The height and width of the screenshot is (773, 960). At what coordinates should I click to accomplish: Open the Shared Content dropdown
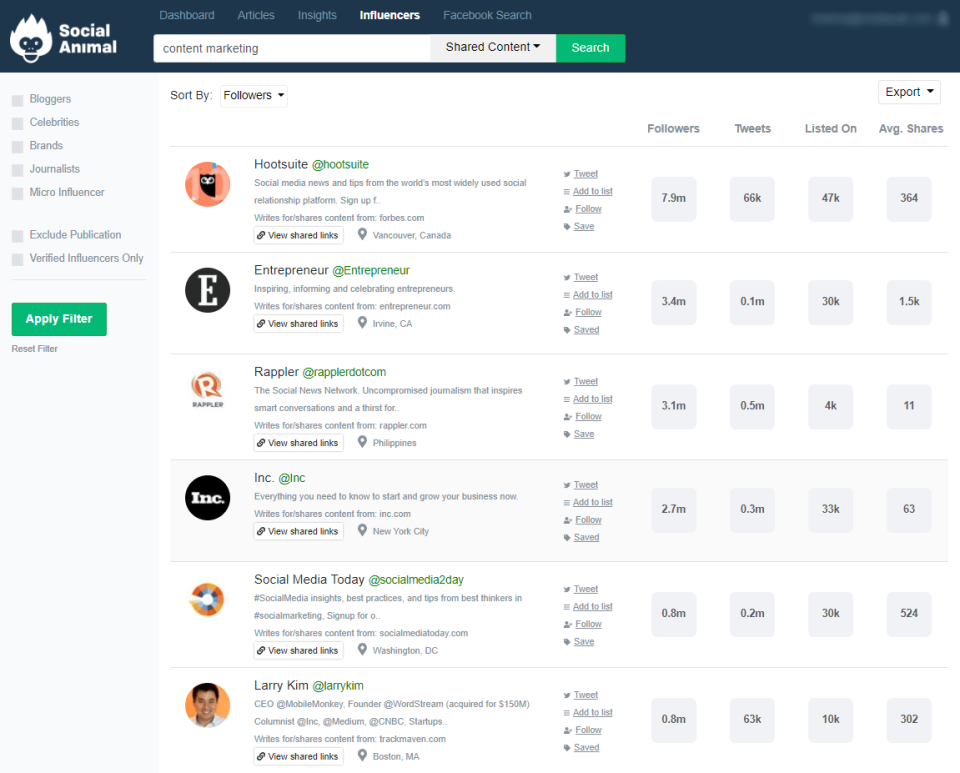tap(492, 48)
